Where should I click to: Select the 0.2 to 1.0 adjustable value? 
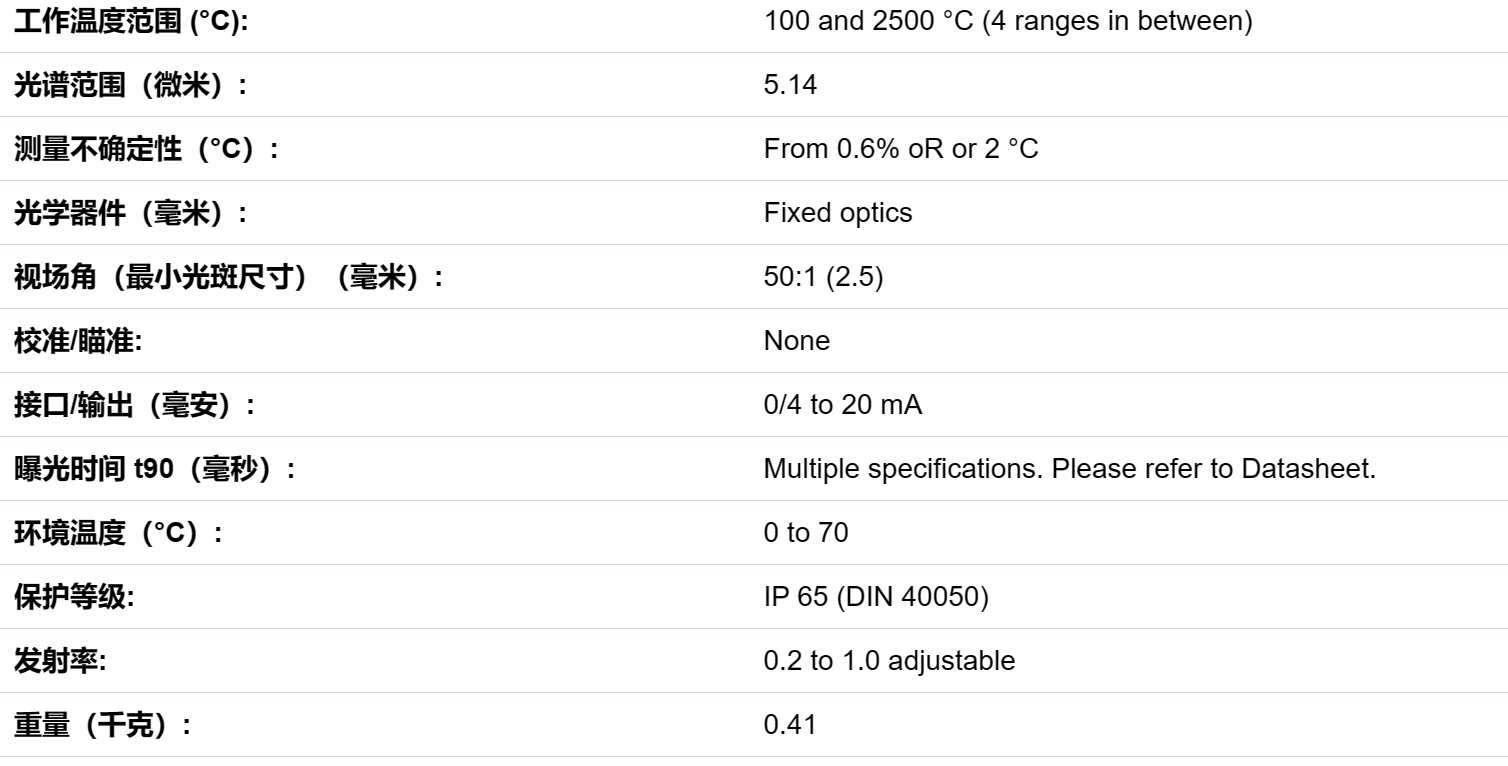coord(889,661)
